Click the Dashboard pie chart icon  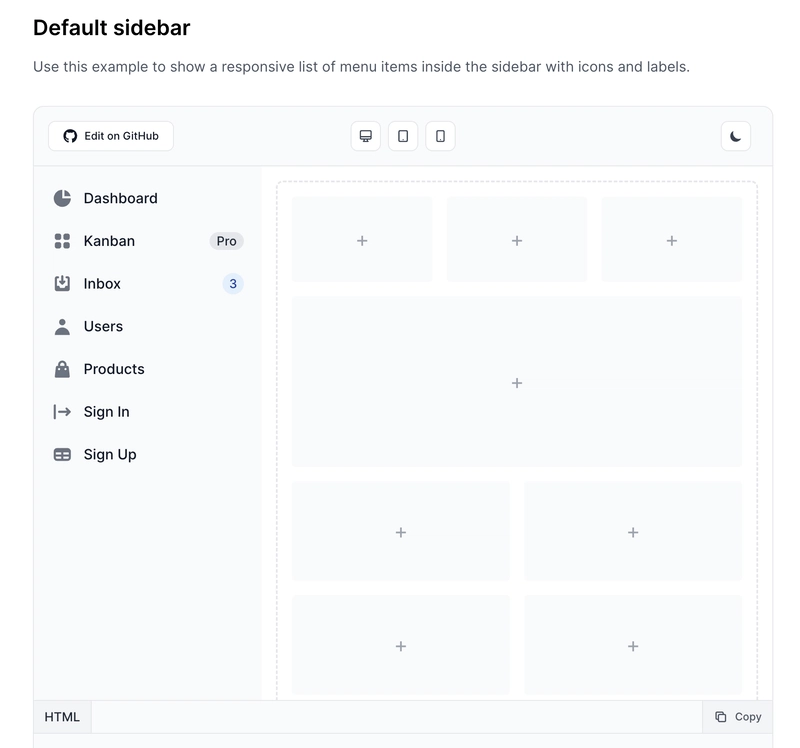pos(62,198)
